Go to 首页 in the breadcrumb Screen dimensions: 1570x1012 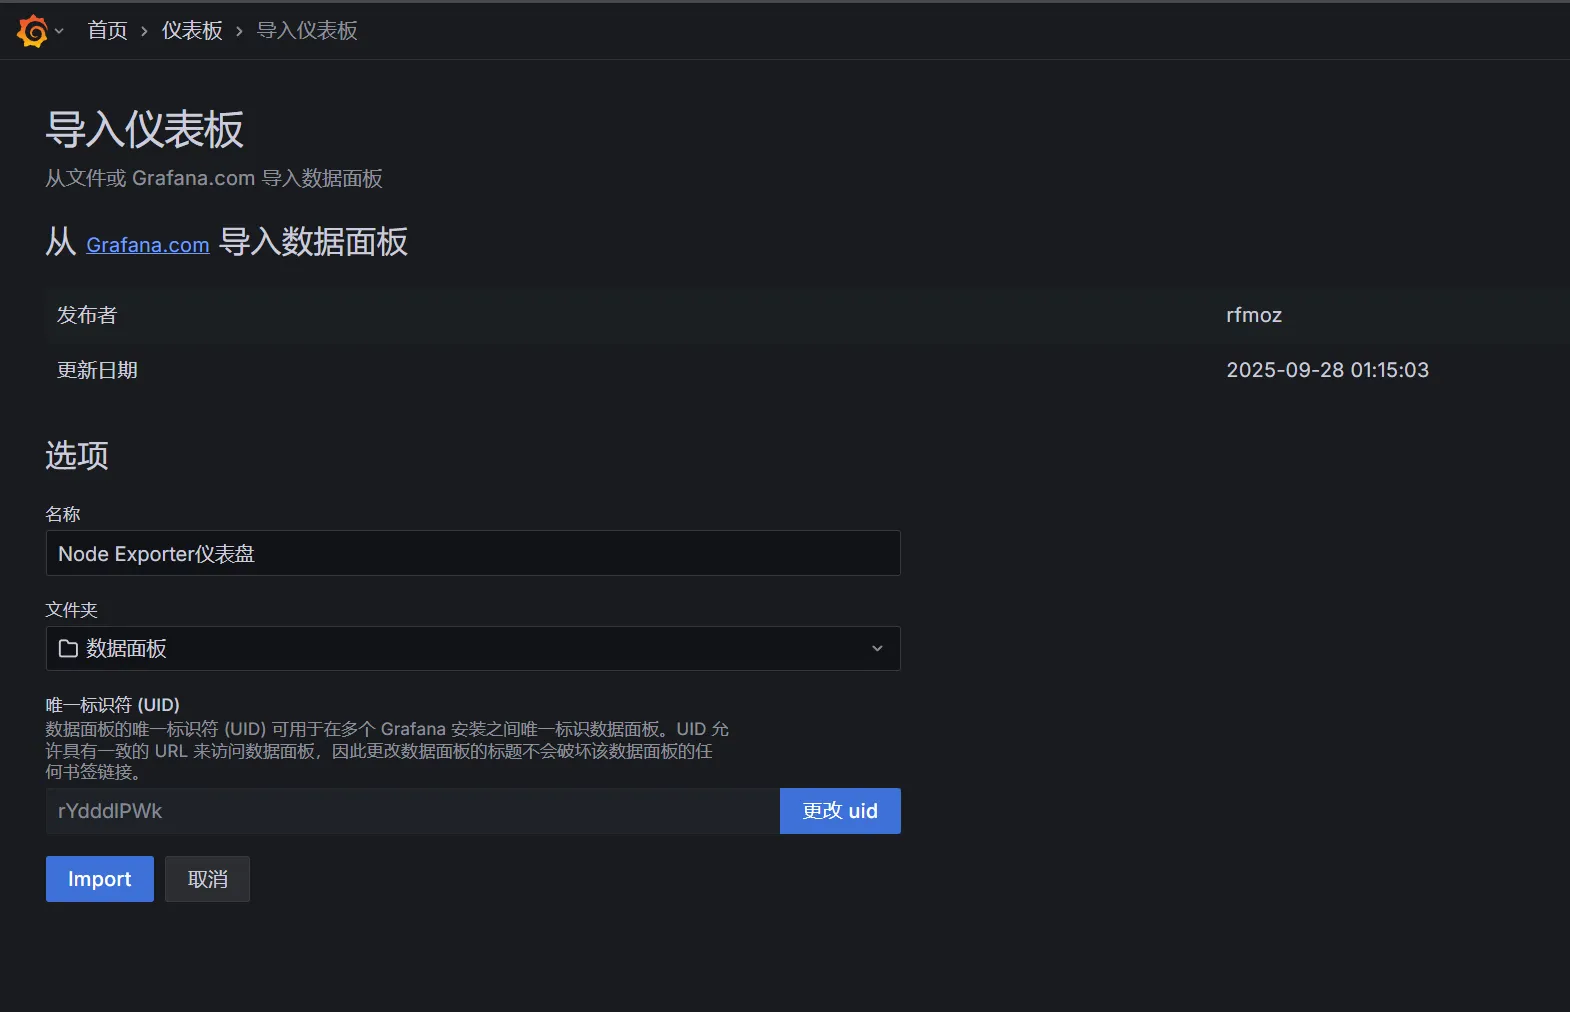click(107, 31)
